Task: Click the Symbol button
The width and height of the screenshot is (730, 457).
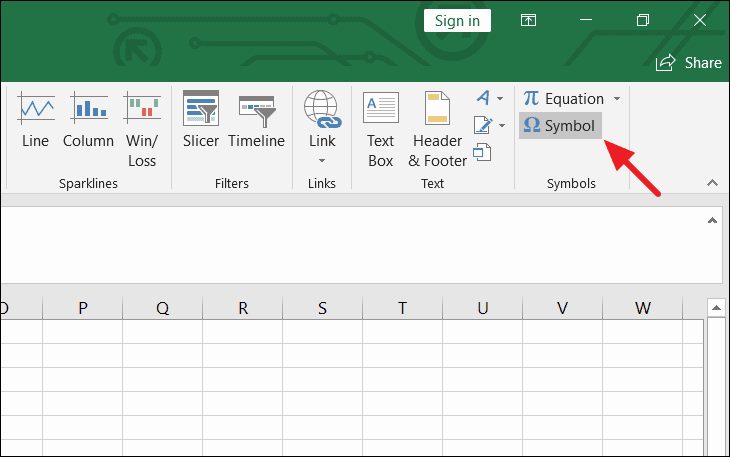Action: (560, 126)
